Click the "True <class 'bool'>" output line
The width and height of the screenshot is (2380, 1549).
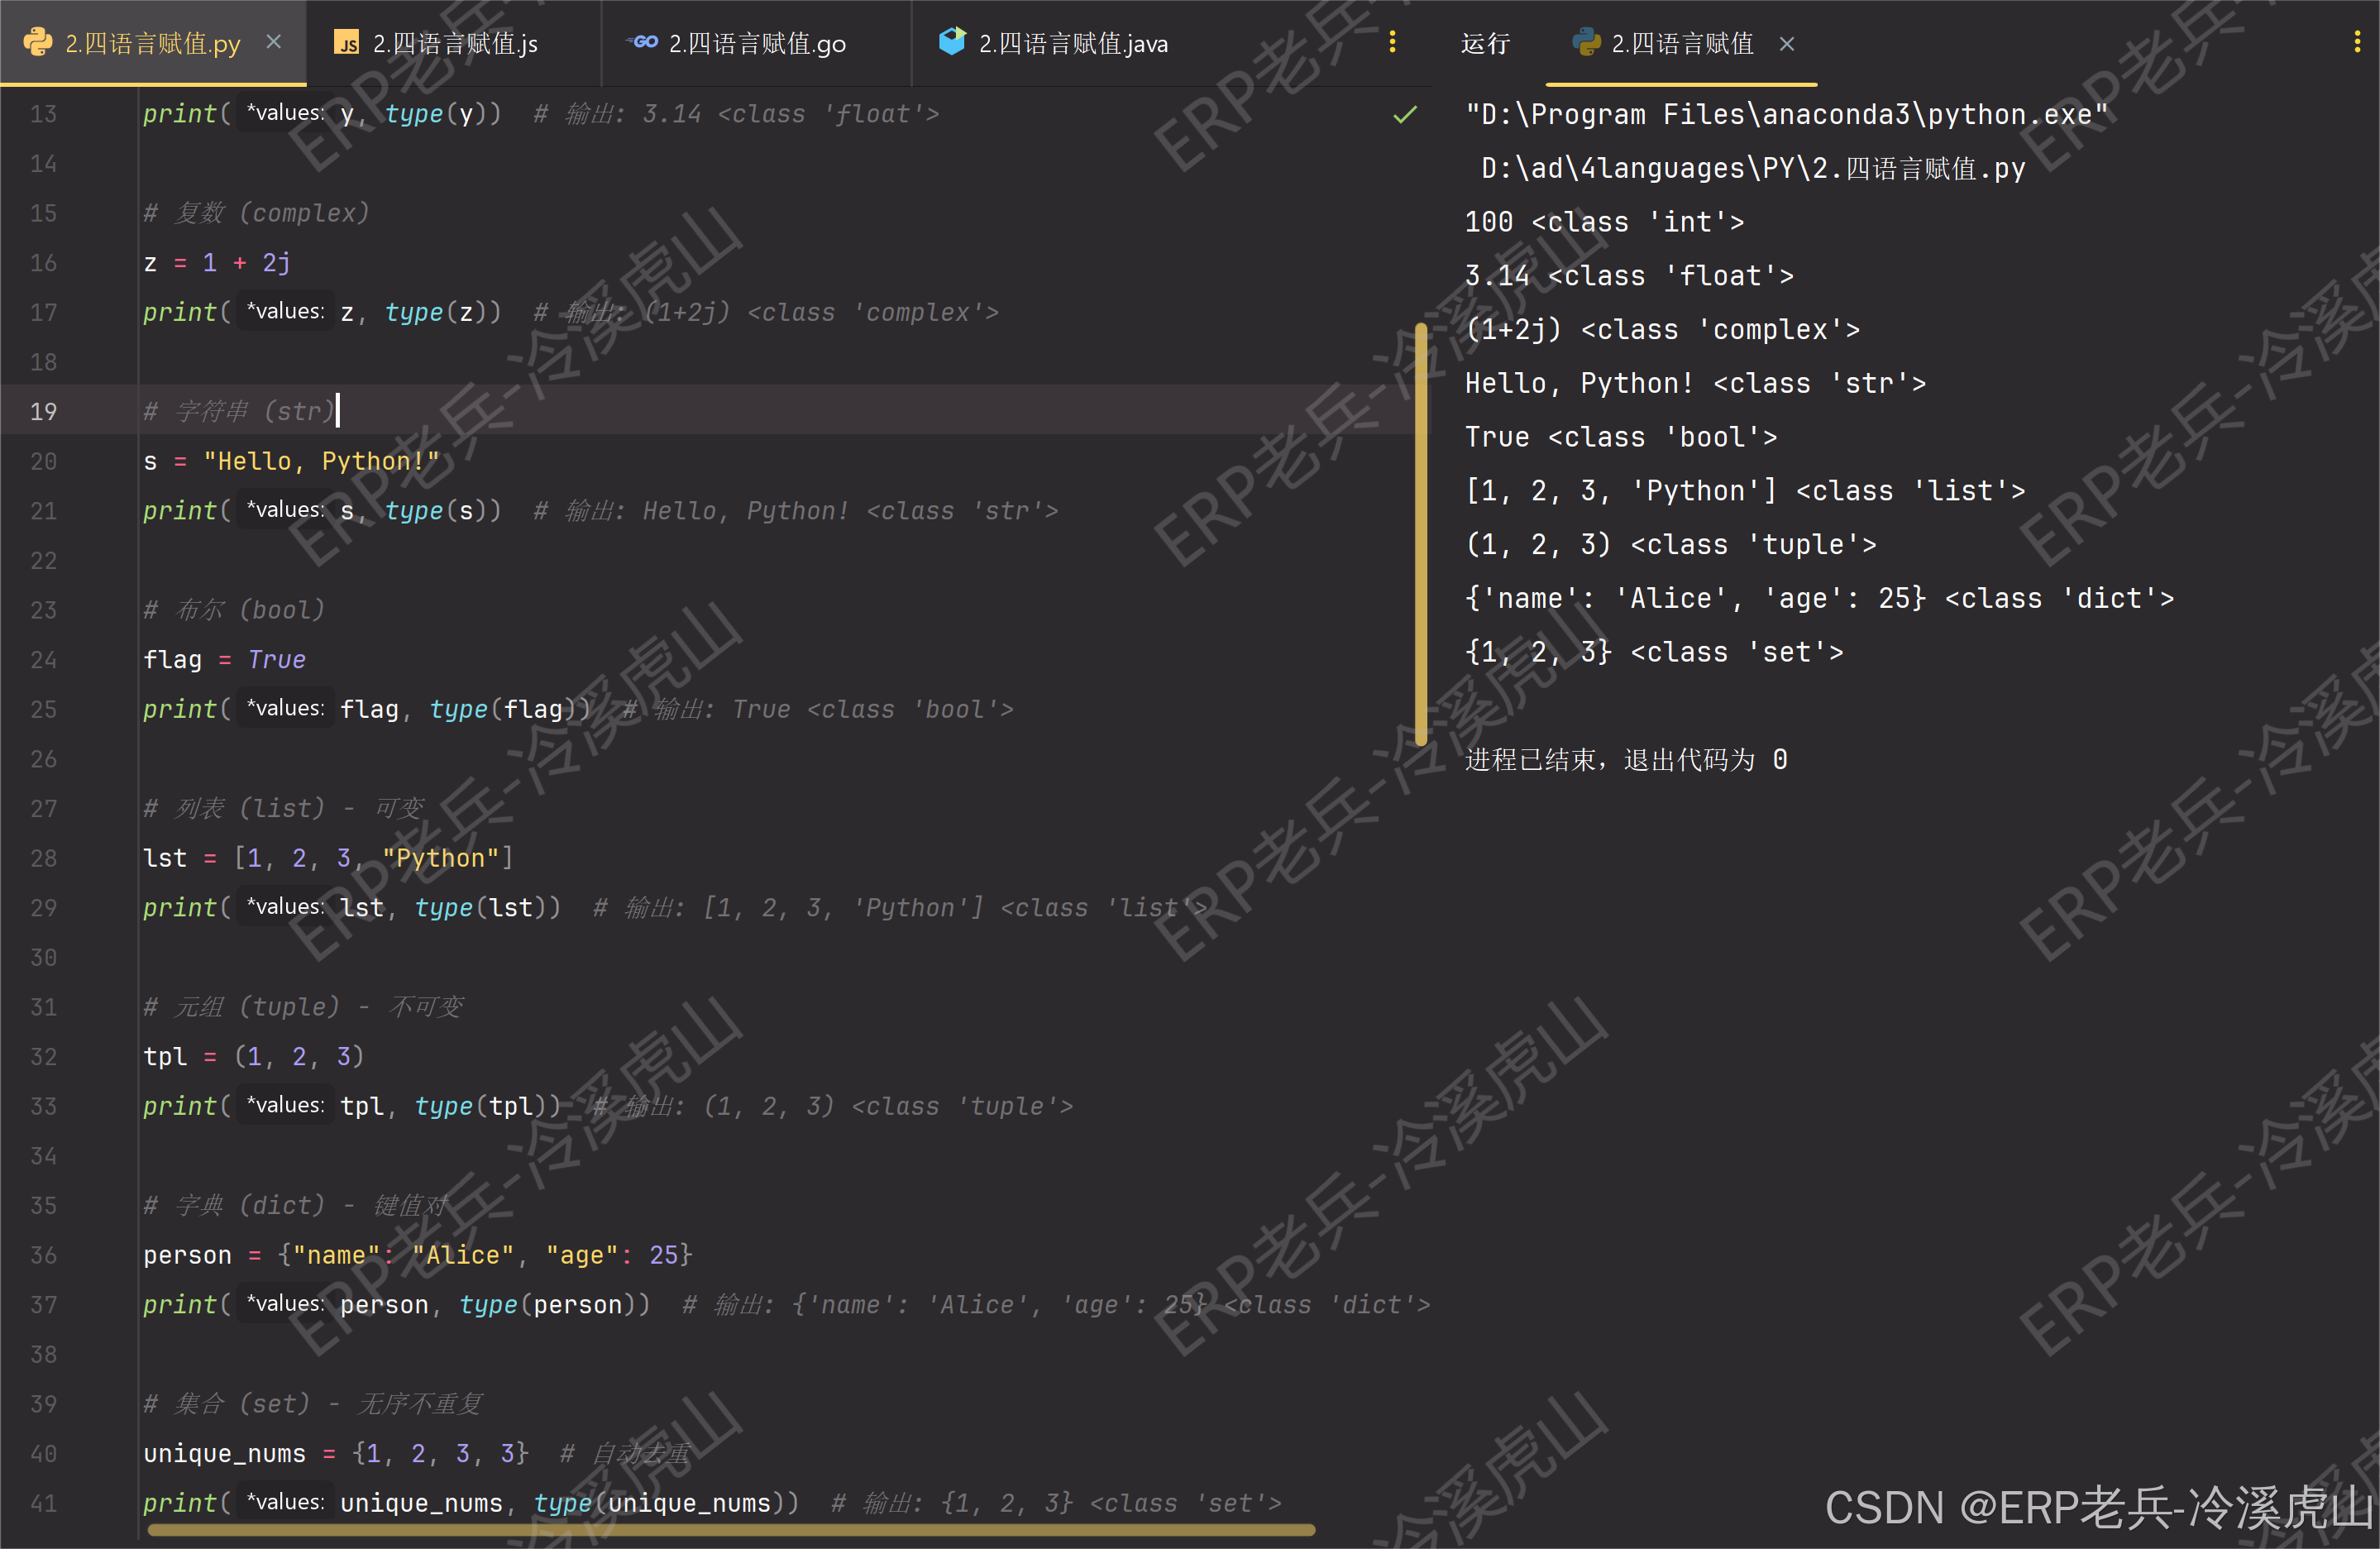click(x=1621, y=438)
